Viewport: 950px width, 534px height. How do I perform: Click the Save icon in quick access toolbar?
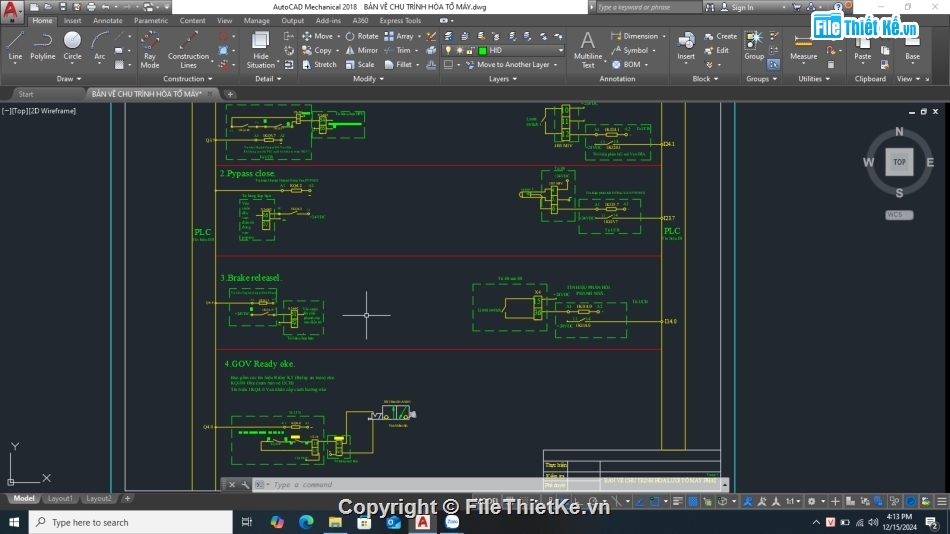(x=62, y=7)
